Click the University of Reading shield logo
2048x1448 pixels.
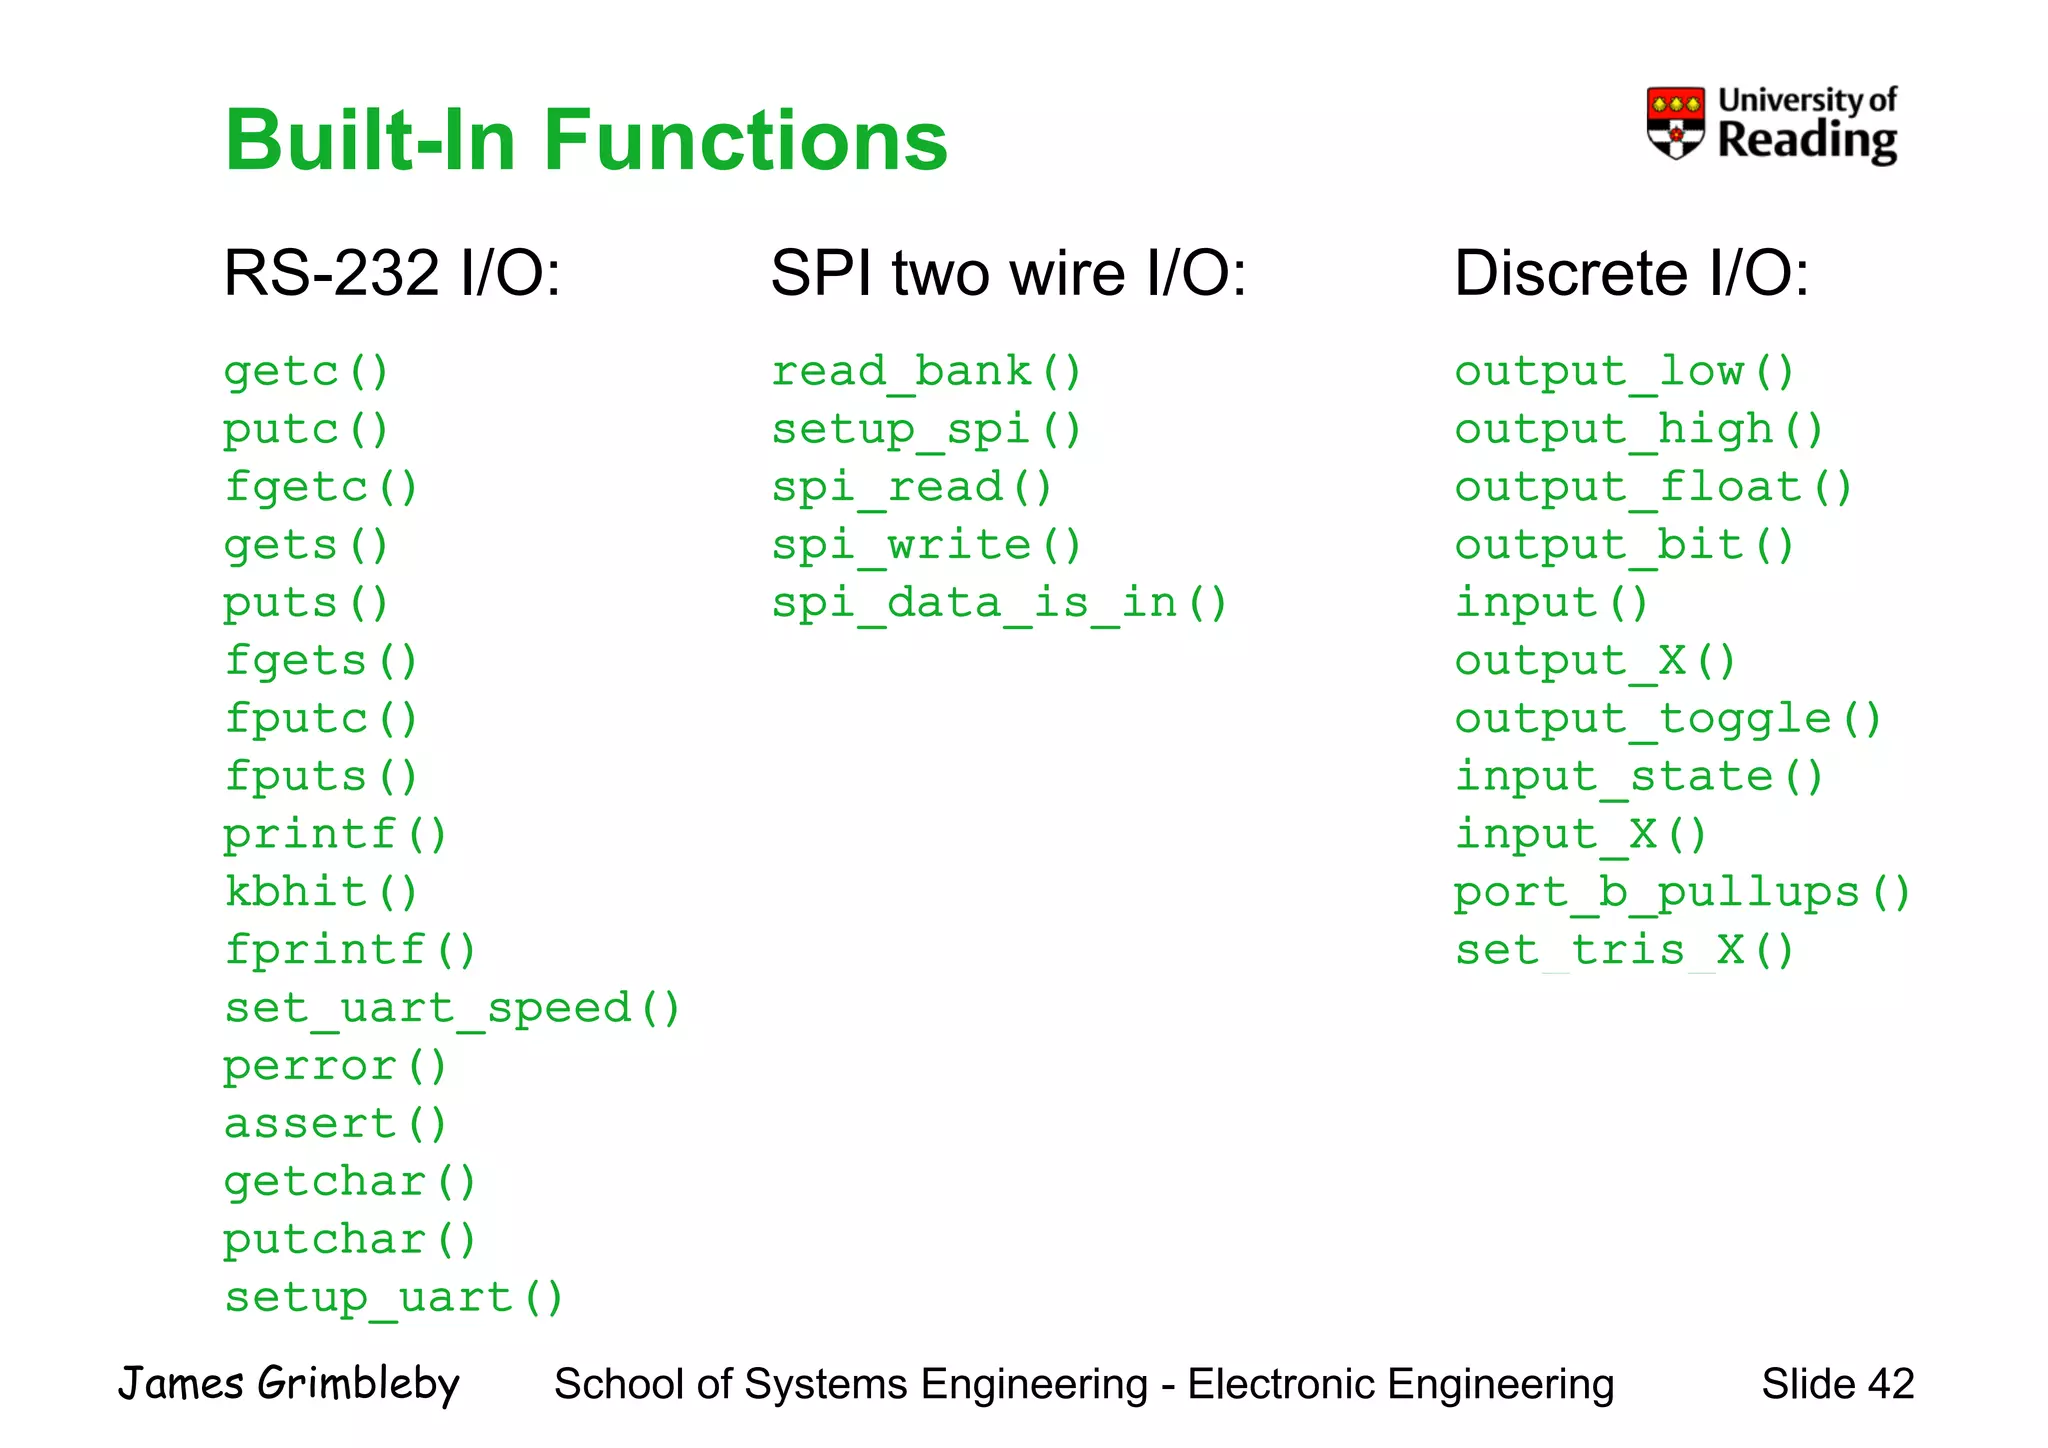point(1676,123)
